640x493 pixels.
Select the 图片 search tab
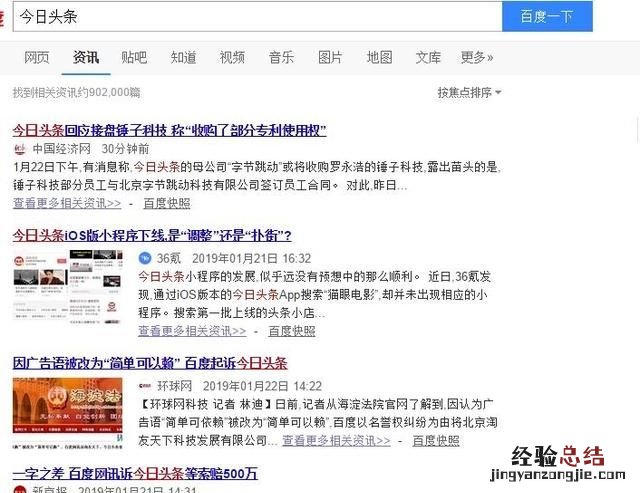click(x=330, y=57)
